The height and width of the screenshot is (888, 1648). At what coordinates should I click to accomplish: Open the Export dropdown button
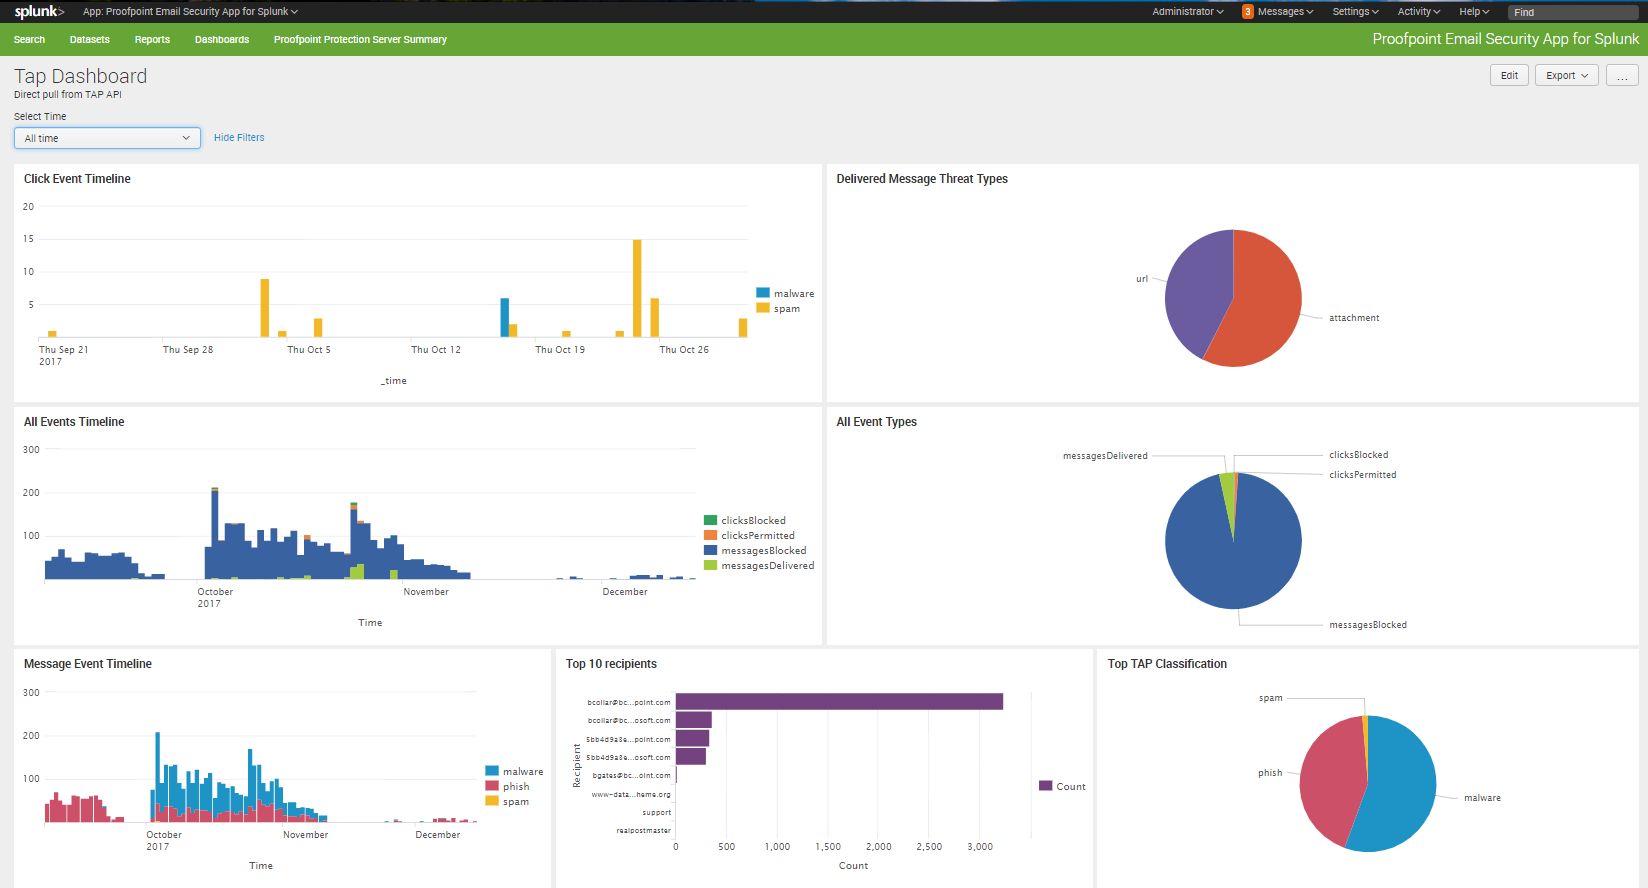[1567, 76]
